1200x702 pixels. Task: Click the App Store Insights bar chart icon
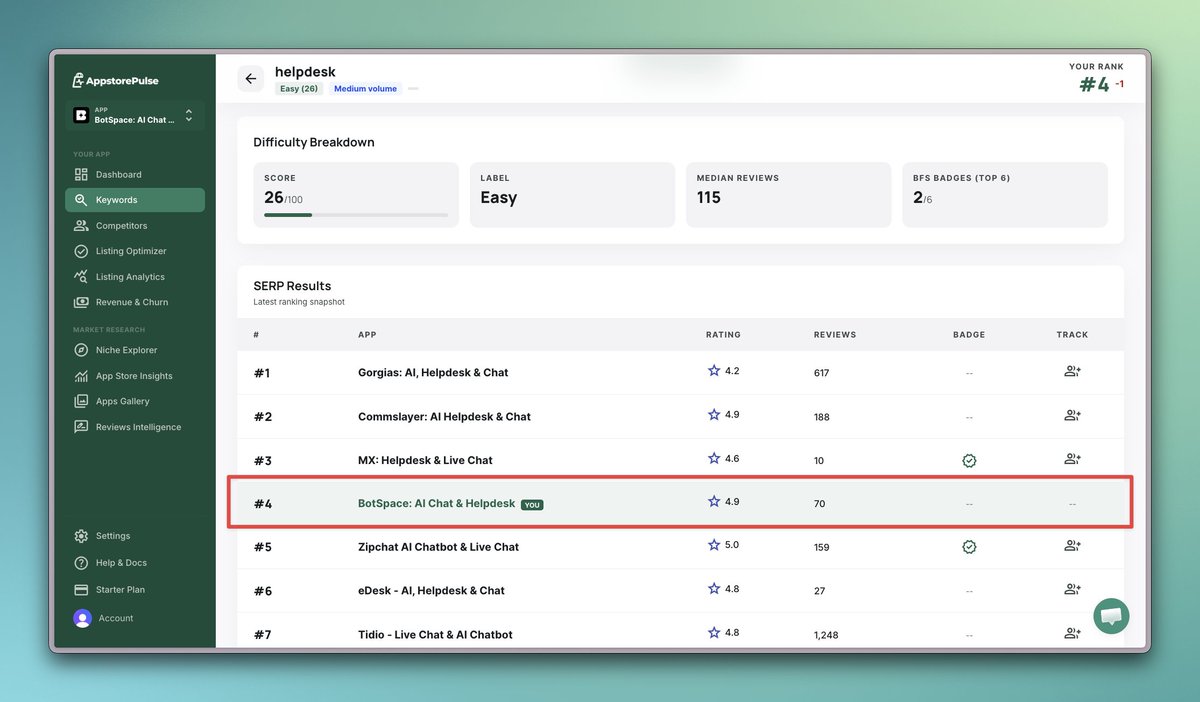tap(81, 376)
